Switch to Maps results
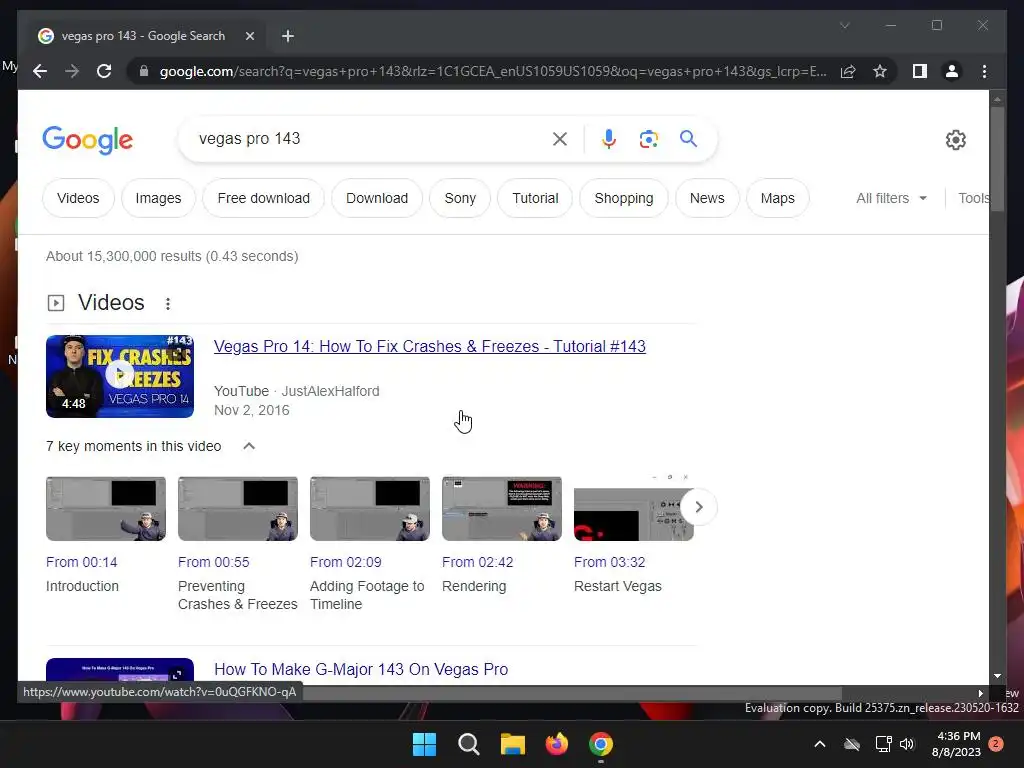Screen dimensions: 1024x768 [777, 198]
